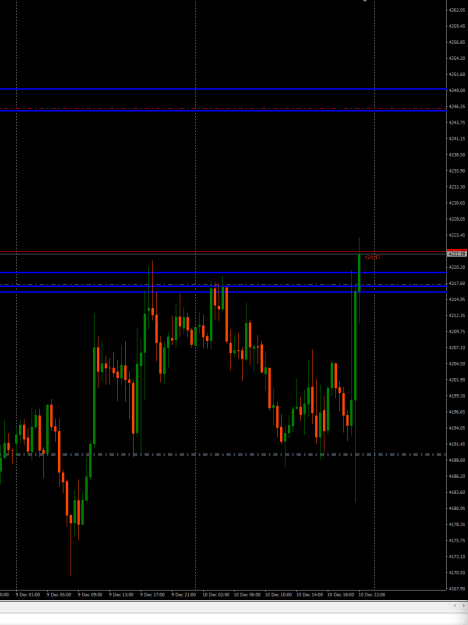Image resolution: width=468 pixels, height=625 pixels.
Task: Click the 10 Dec 14:00 time label
Action: 309,595
